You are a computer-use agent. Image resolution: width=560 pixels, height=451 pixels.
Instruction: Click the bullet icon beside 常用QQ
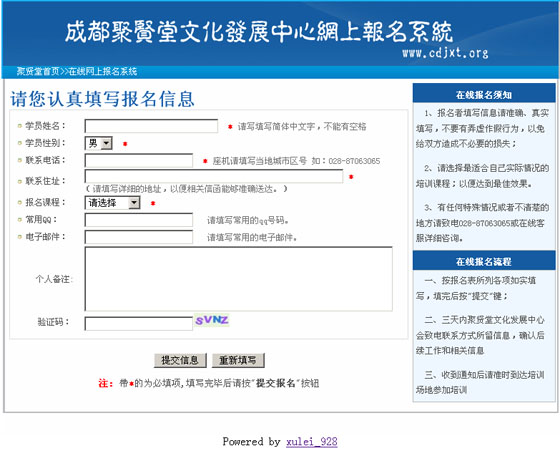pyautogui.click(x=20, y=220)
